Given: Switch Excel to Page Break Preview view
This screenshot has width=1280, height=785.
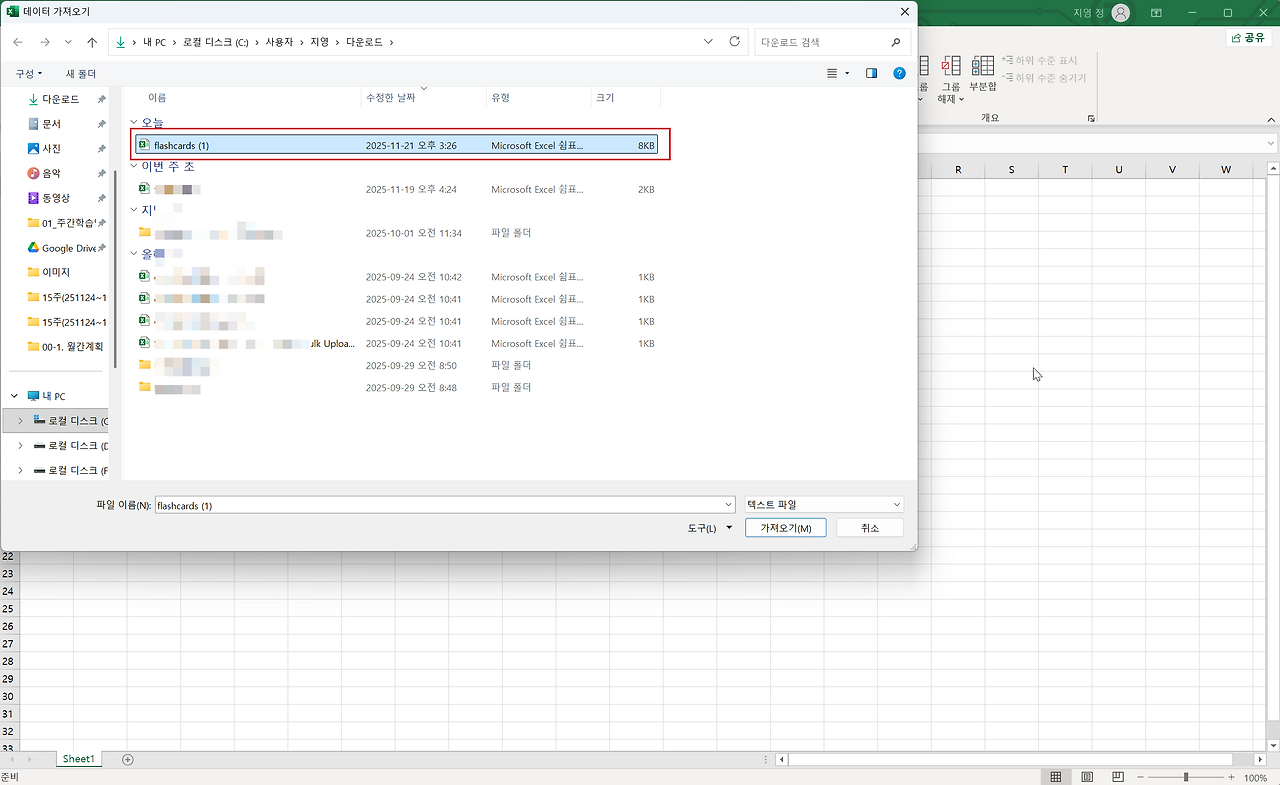Looking at the screenshot, I should (1118, 777).
